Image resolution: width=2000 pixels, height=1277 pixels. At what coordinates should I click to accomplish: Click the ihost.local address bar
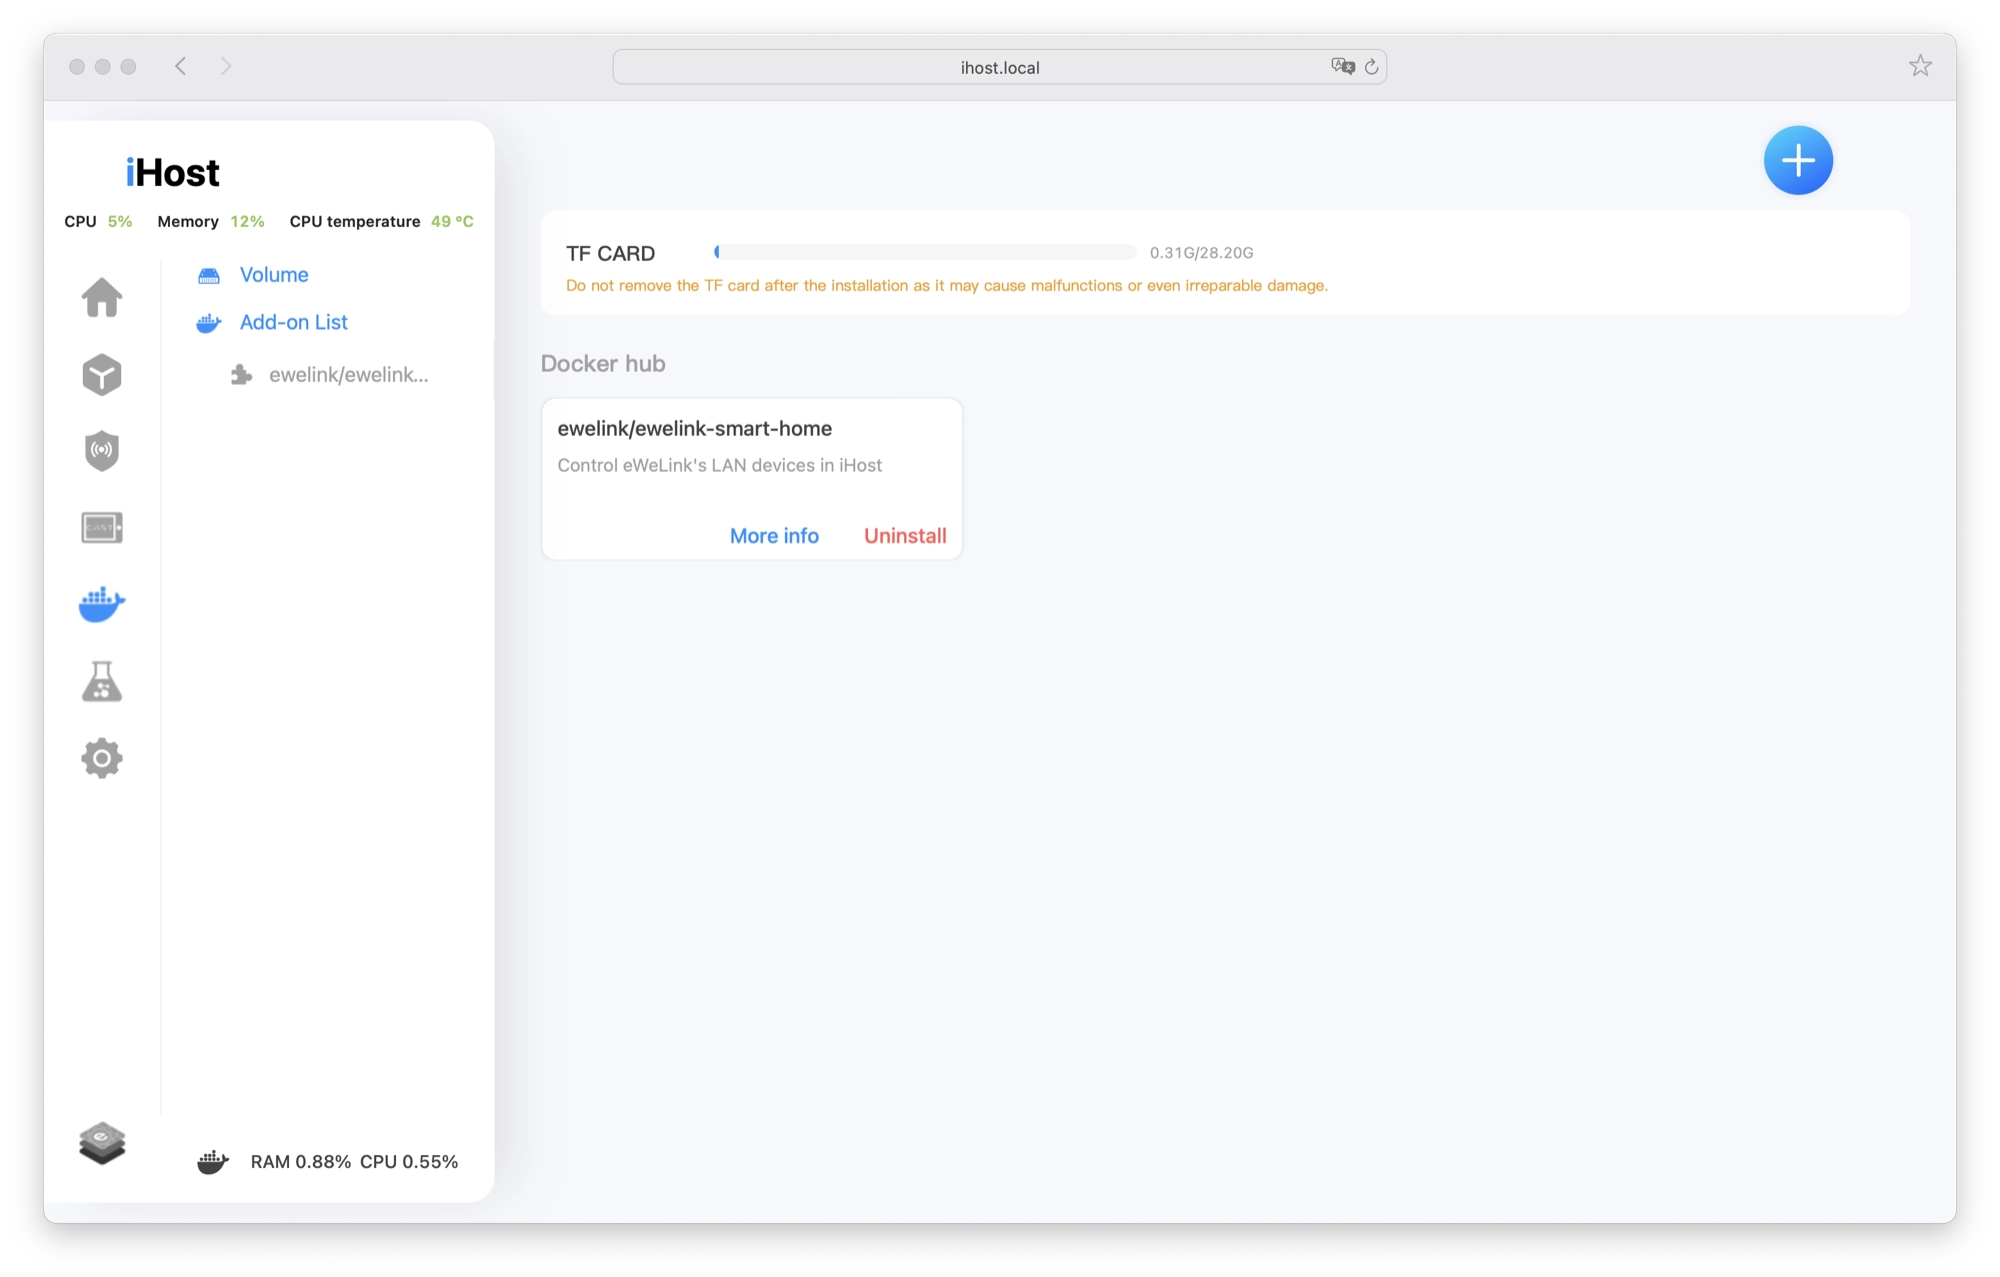pyautogui.click(x=1000, y=67)
